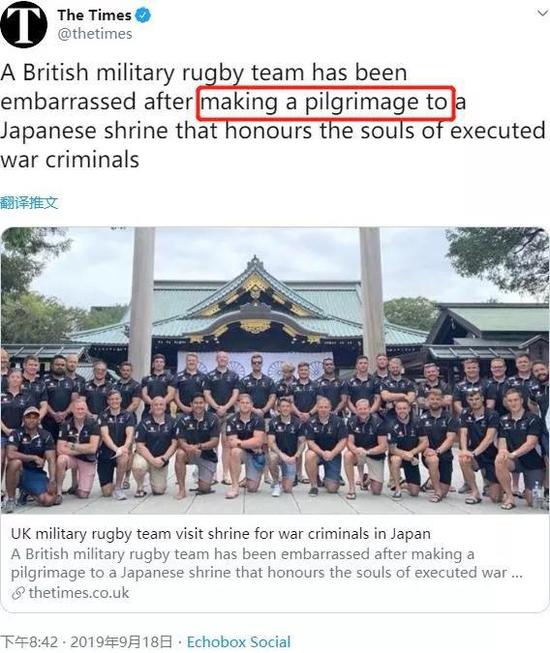Open the rugby team shrine photo
Screen dimensions: 550x653
click(x=275, y=370)
